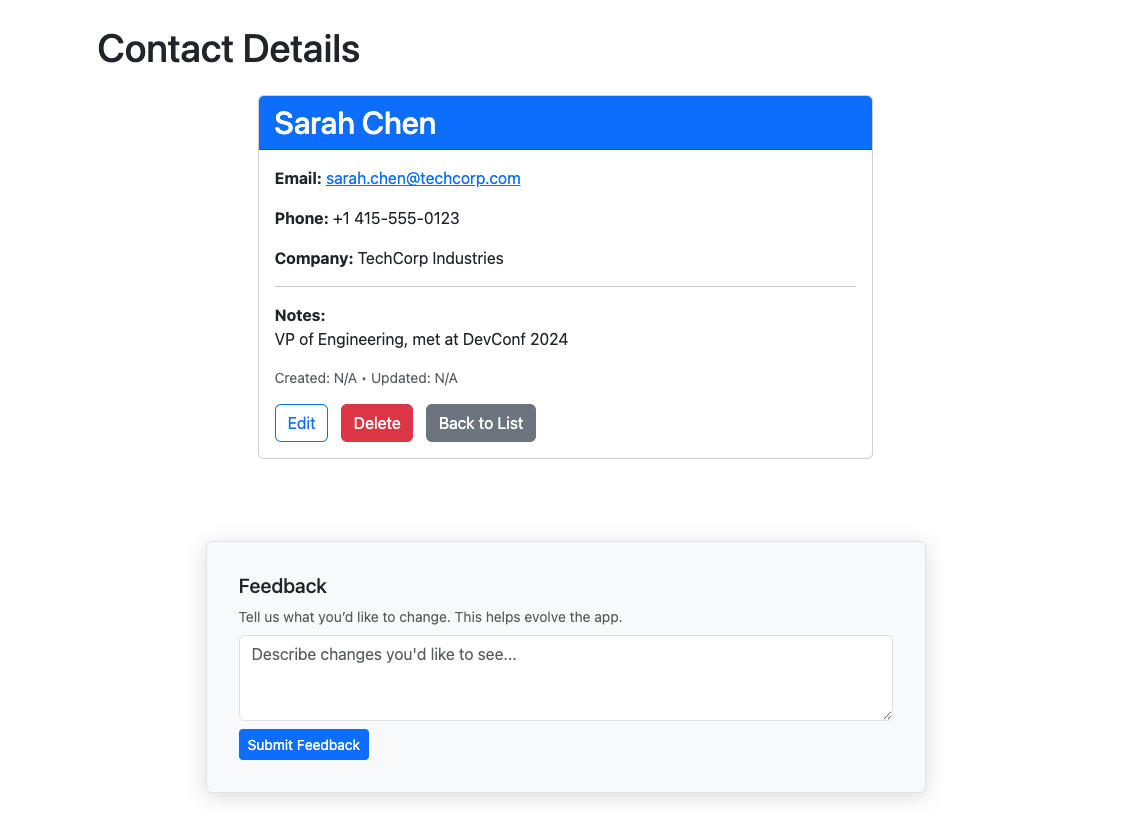This screenshot has width=1131, height=813.
Task: Click the Company: label
Action: point(314,258)
